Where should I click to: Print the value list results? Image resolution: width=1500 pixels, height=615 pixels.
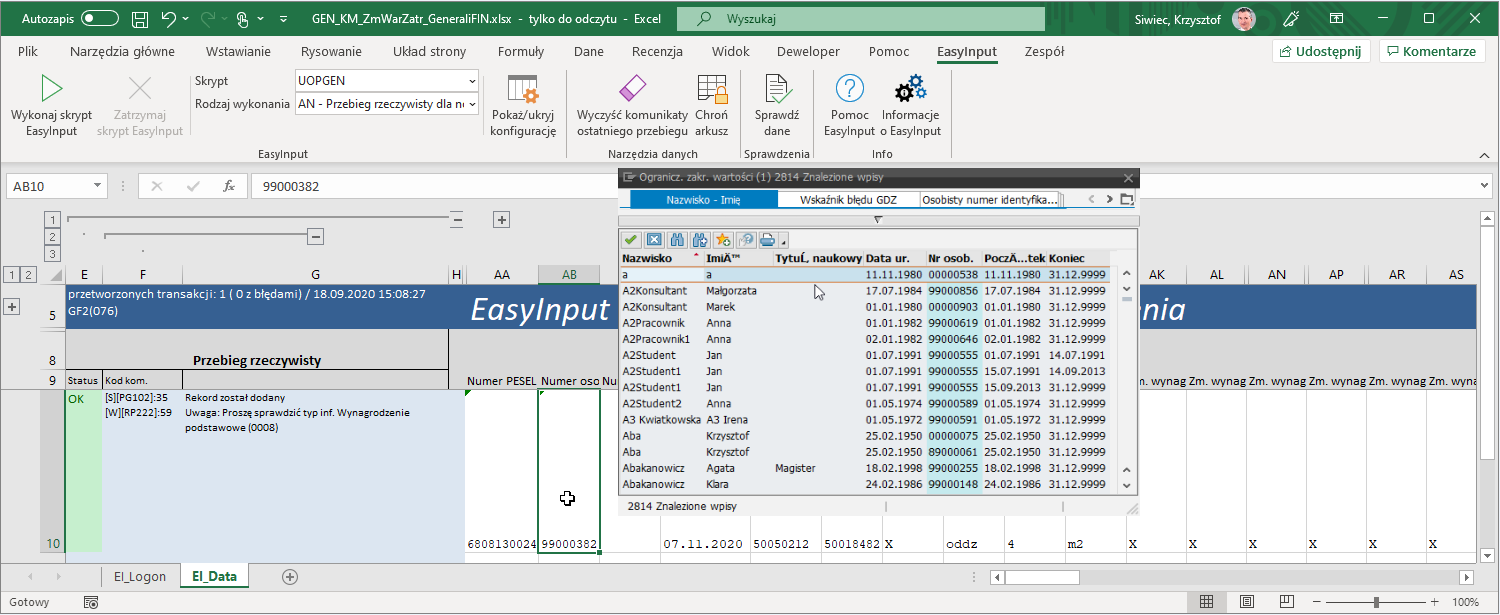767,239
